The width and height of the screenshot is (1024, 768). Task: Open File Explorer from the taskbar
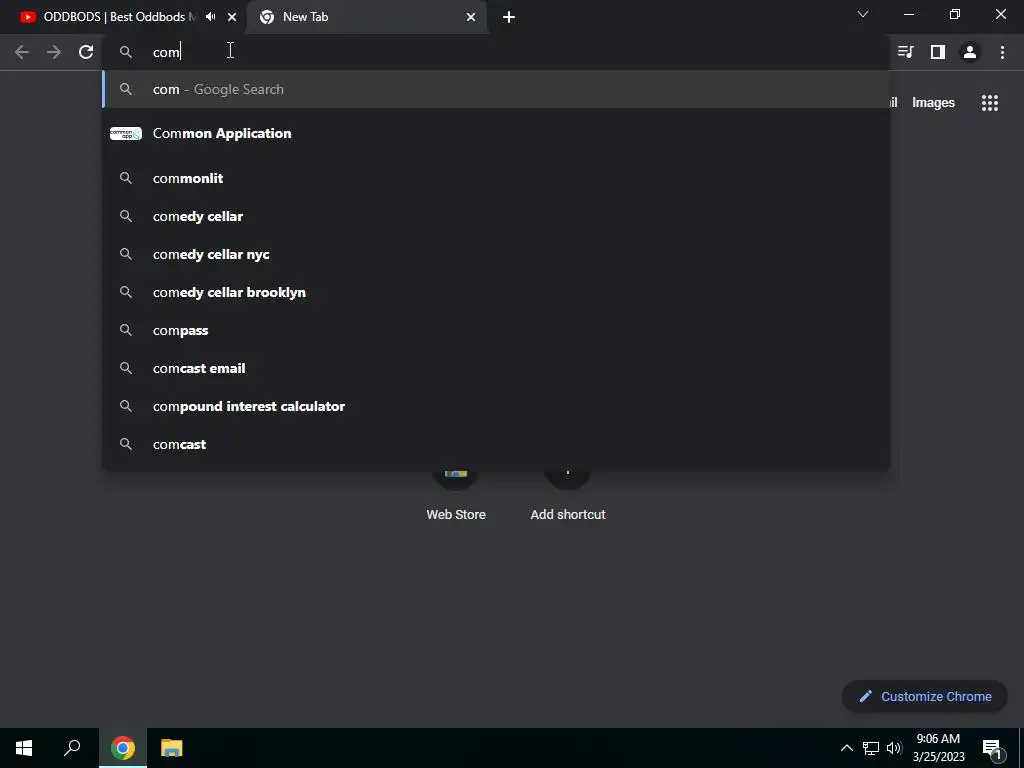click(172, 748)
